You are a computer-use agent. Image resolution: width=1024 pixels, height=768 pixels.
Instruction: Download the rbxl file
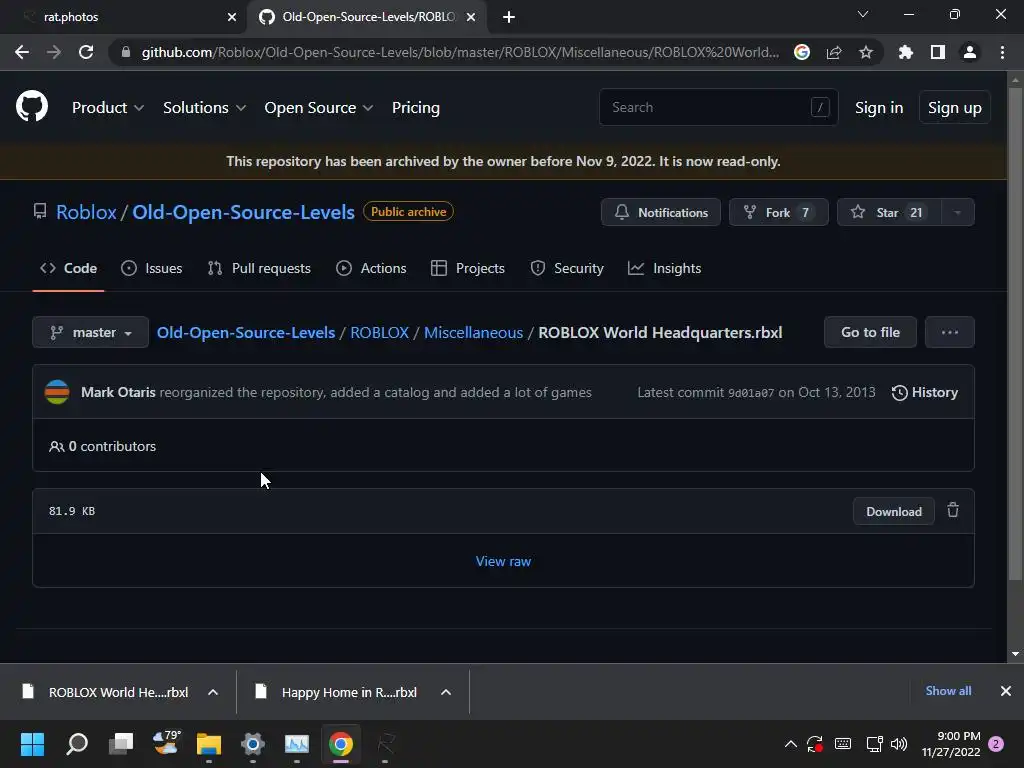893,511
